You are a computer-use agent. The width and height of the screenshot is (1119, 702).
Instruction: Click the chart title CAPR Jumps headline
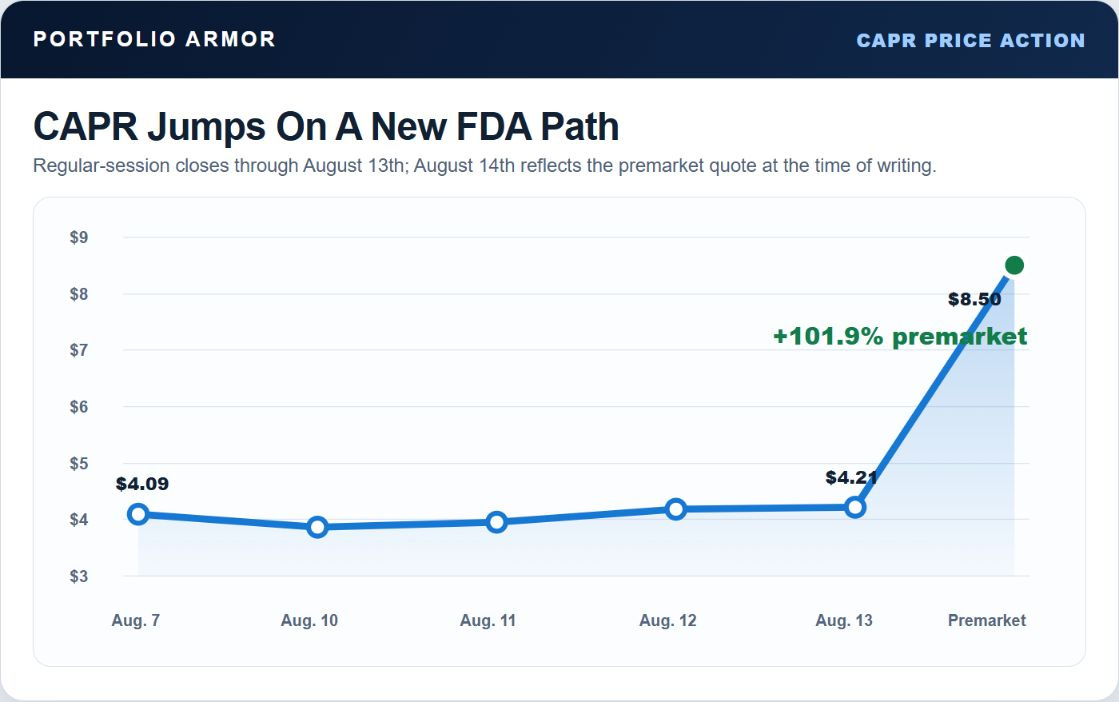tap(326, 126)
